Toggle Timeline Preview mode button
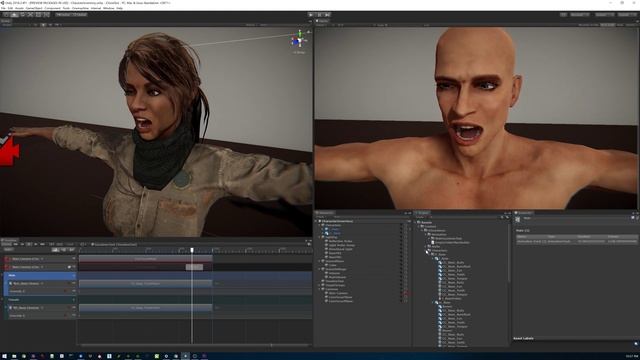The width and height of the screenshot is (640, 360). click(6, 244)
